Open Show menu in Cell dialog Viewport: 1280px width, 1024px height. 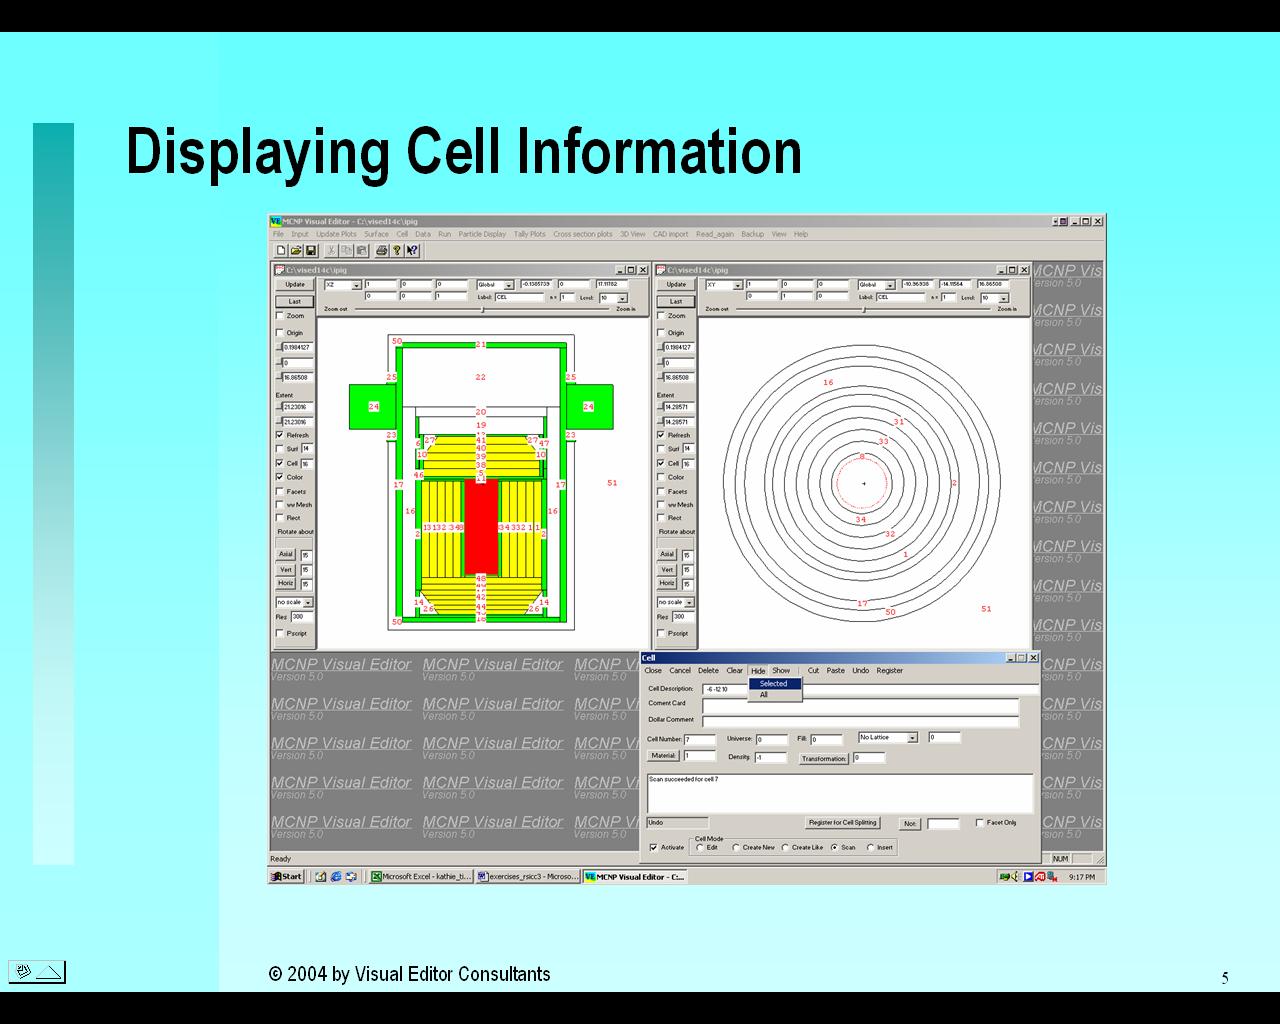781,670
